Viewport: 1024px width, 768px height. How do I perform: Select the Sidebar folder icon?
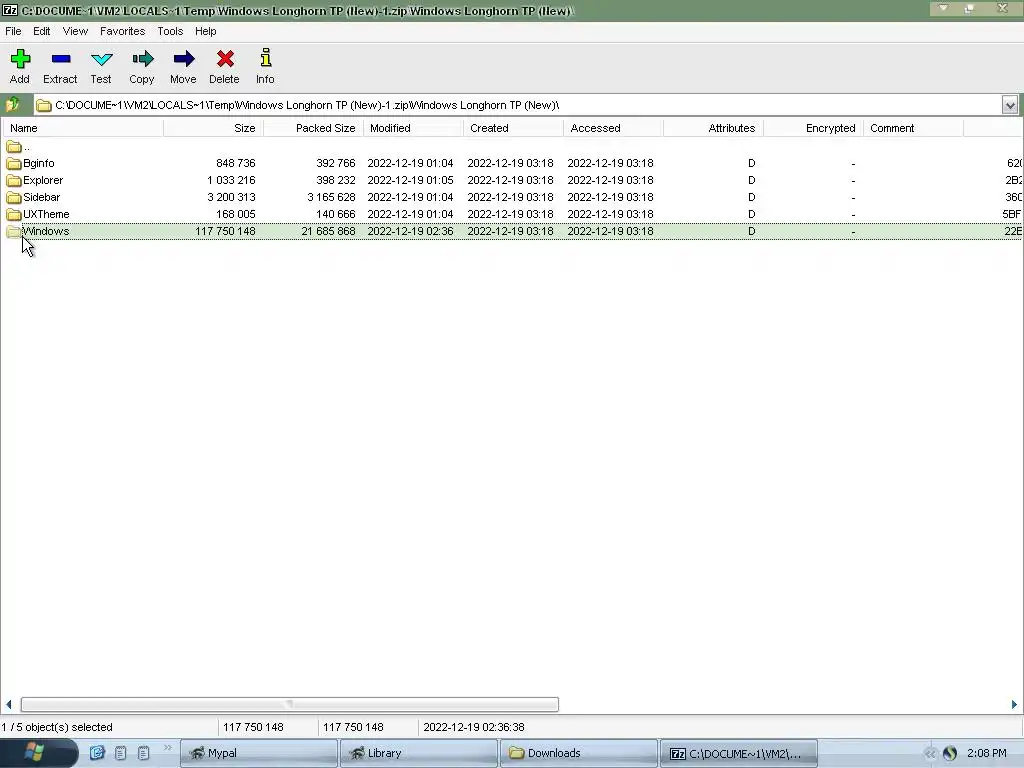click(x=14, y=197)
